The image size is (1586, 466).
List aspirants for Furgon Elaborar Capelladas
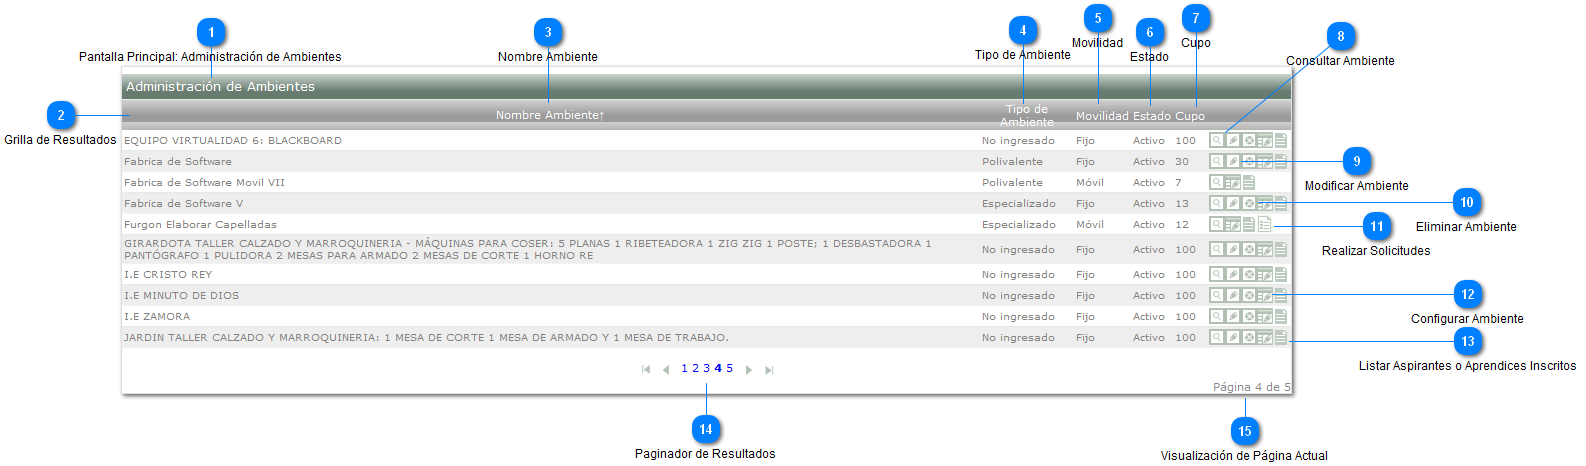click(x=1249, y=224)
